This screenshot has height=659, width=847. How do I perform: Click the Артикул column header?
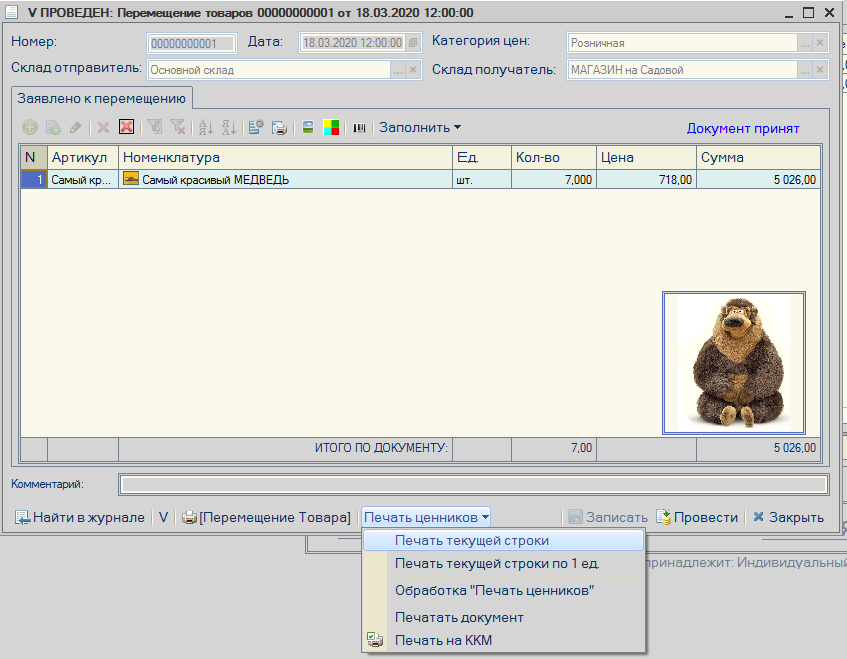click(83, 158)
